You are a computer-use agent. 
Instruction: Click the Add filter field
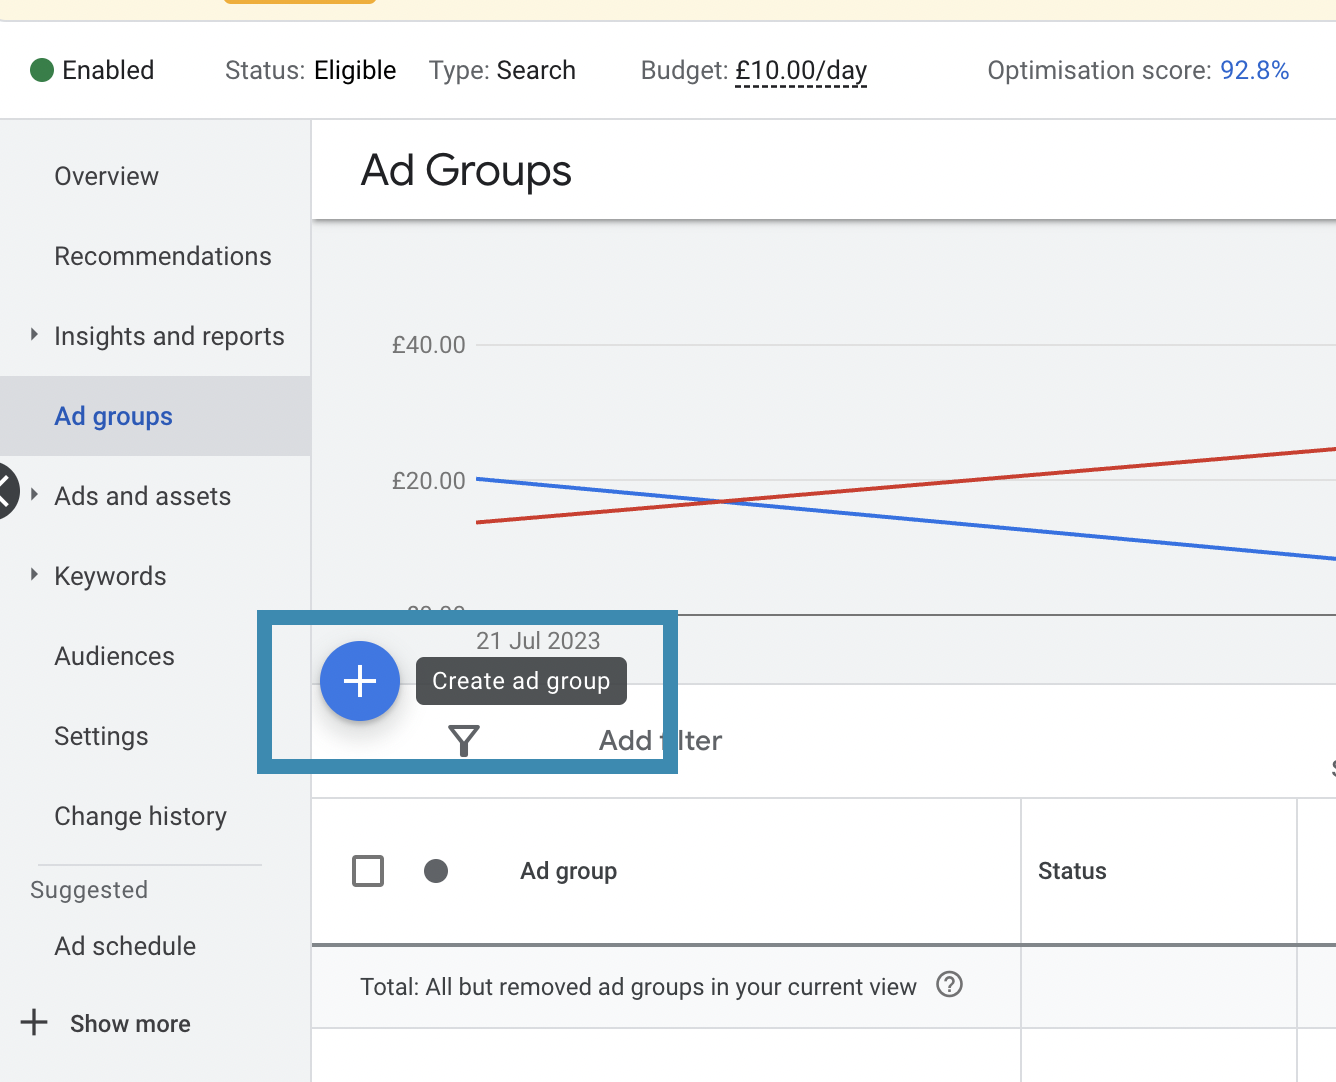660,741
